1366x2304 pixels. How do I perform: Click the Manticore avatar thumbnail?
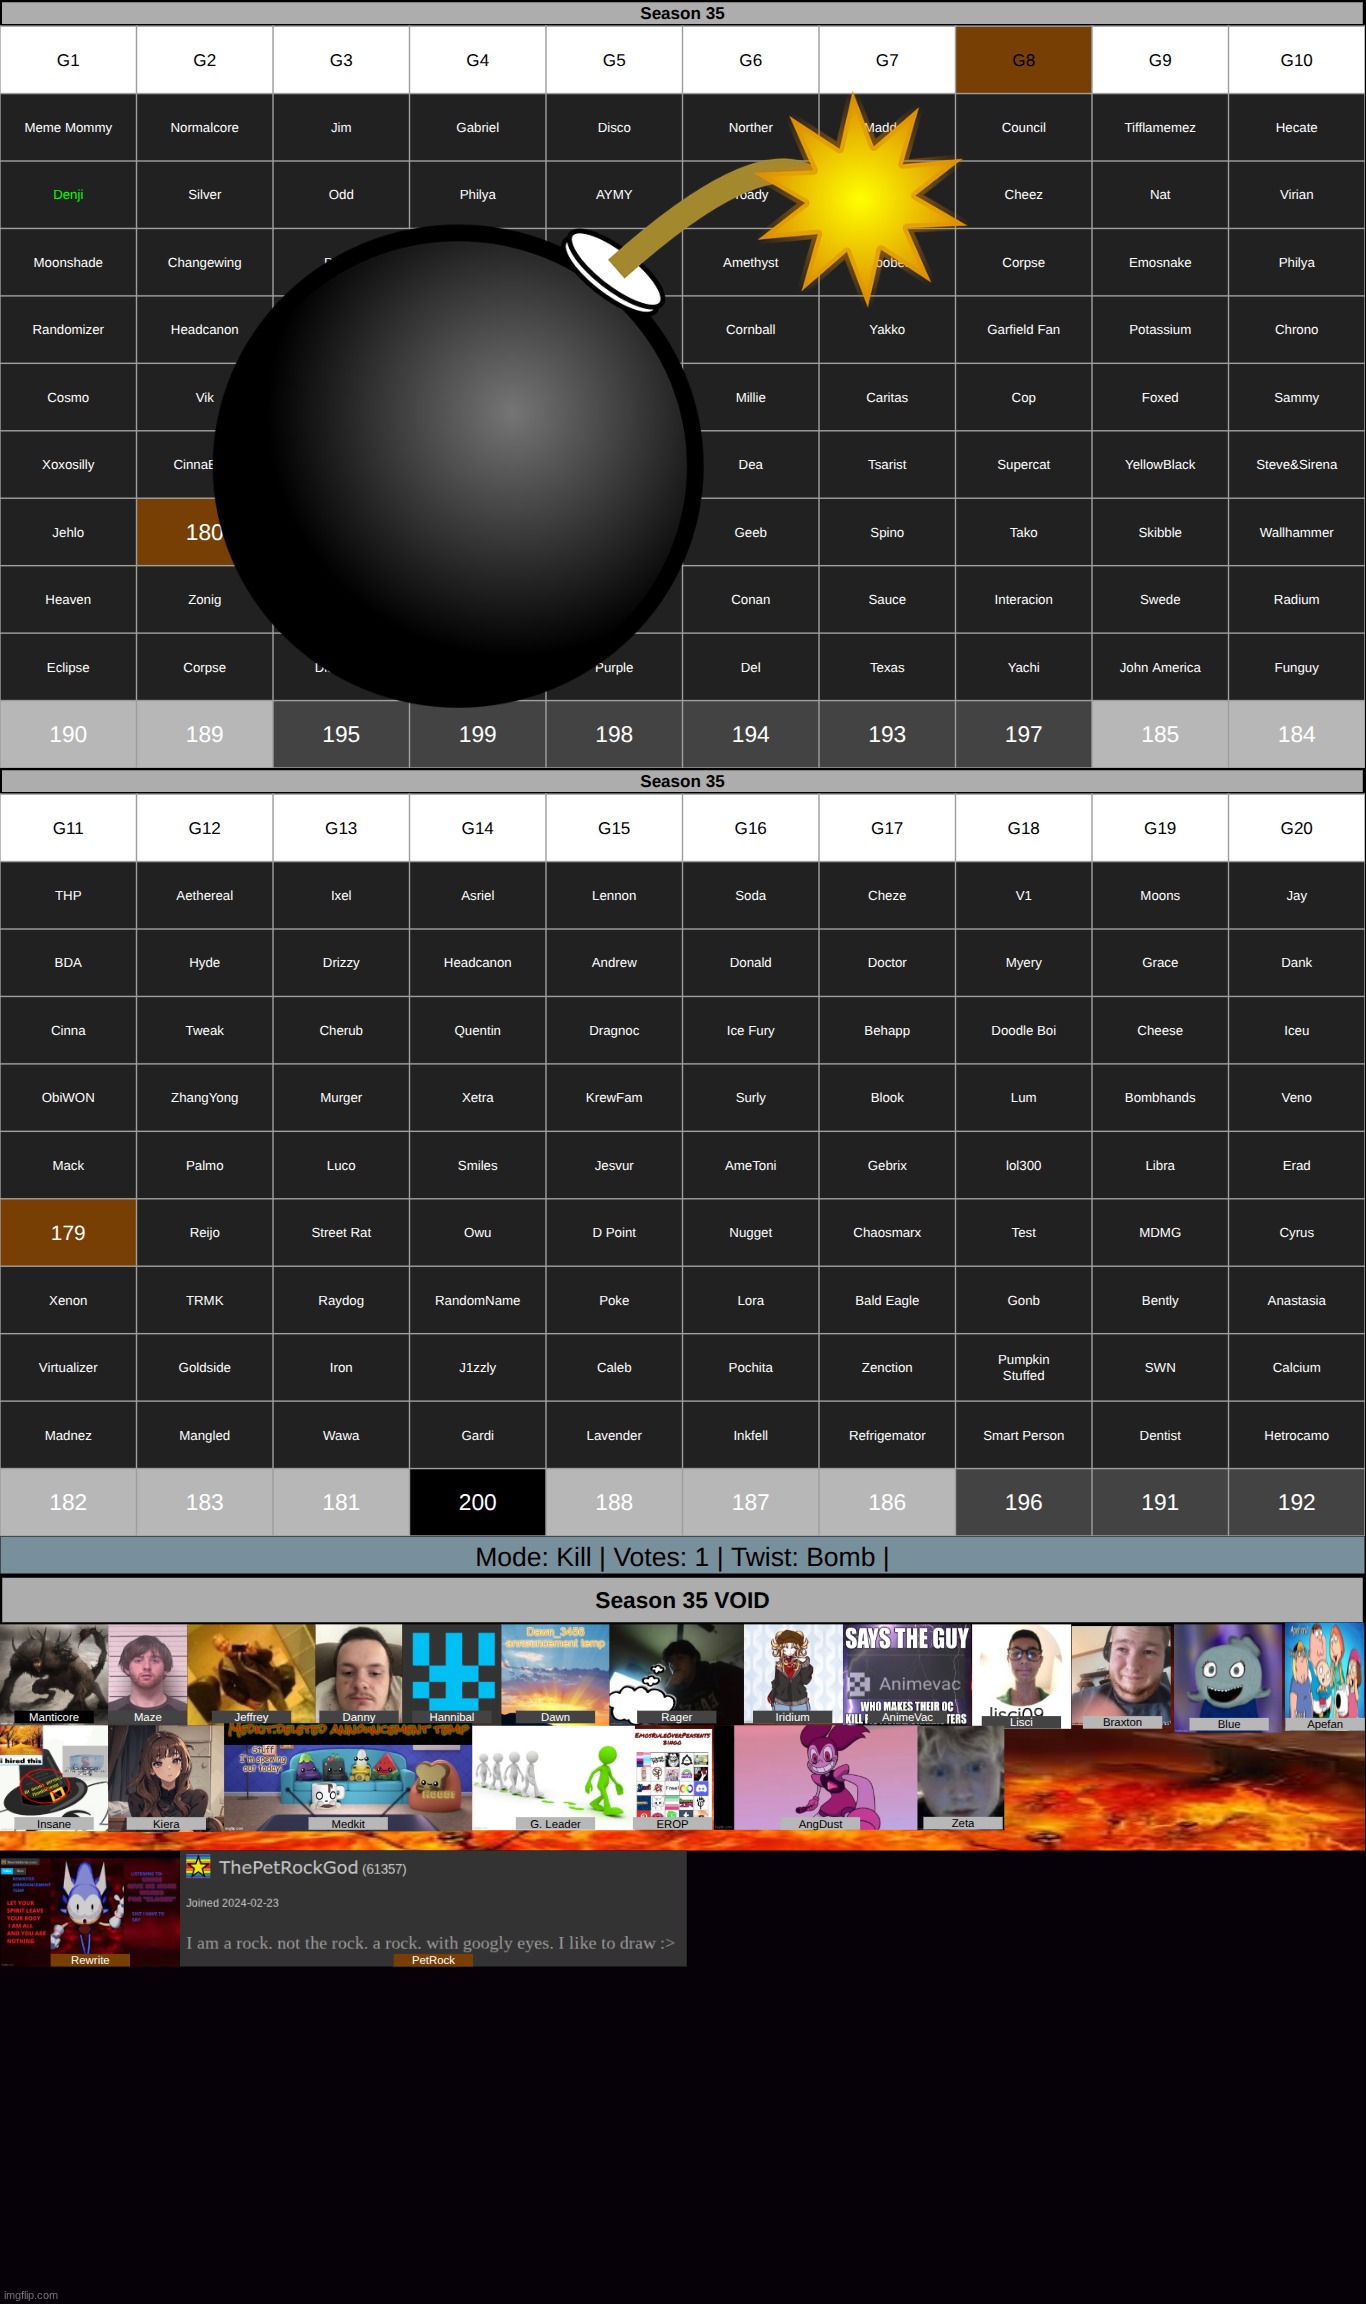click(x=54, y=1673)
